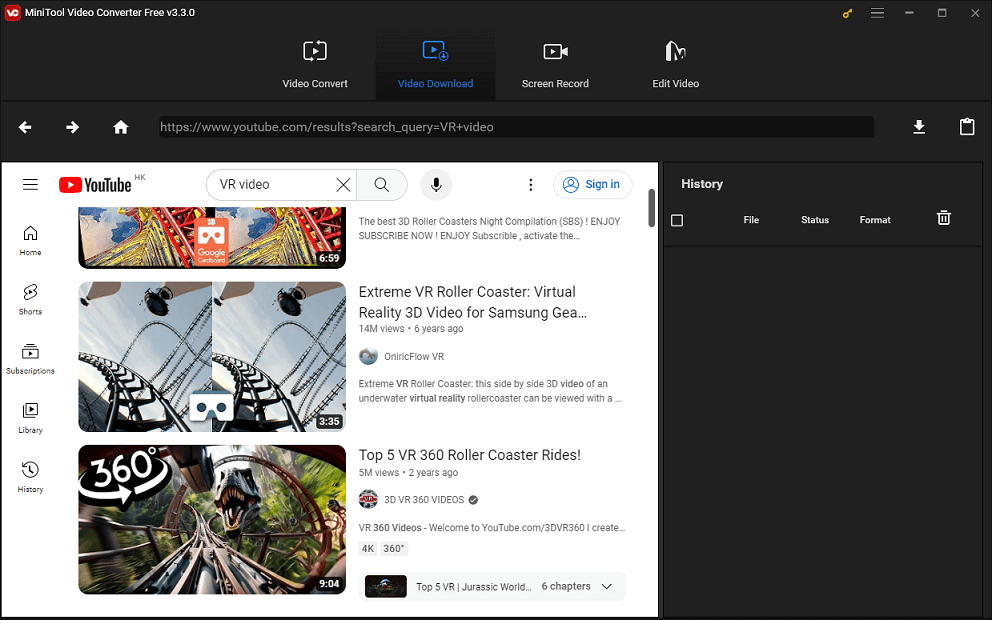Open the Edit Video tab
This screenshot has width=992, height=620.
(675, 65)
